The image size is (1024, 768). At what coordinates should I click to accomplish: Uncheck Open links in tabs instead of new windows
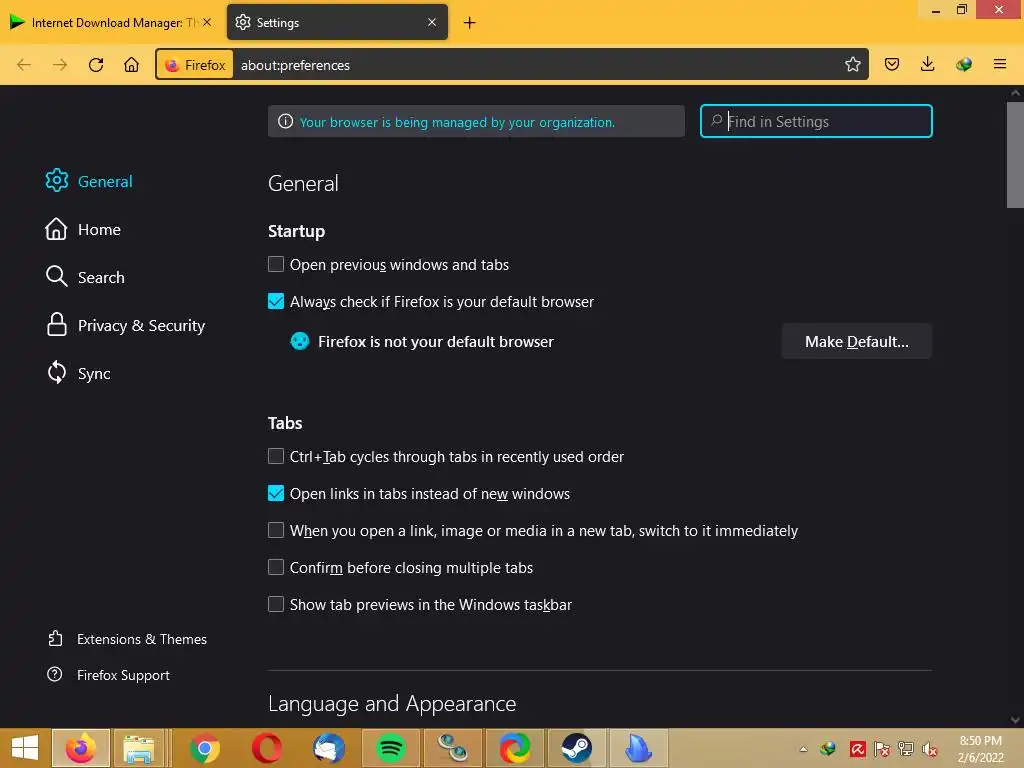[x=276, y=493]
